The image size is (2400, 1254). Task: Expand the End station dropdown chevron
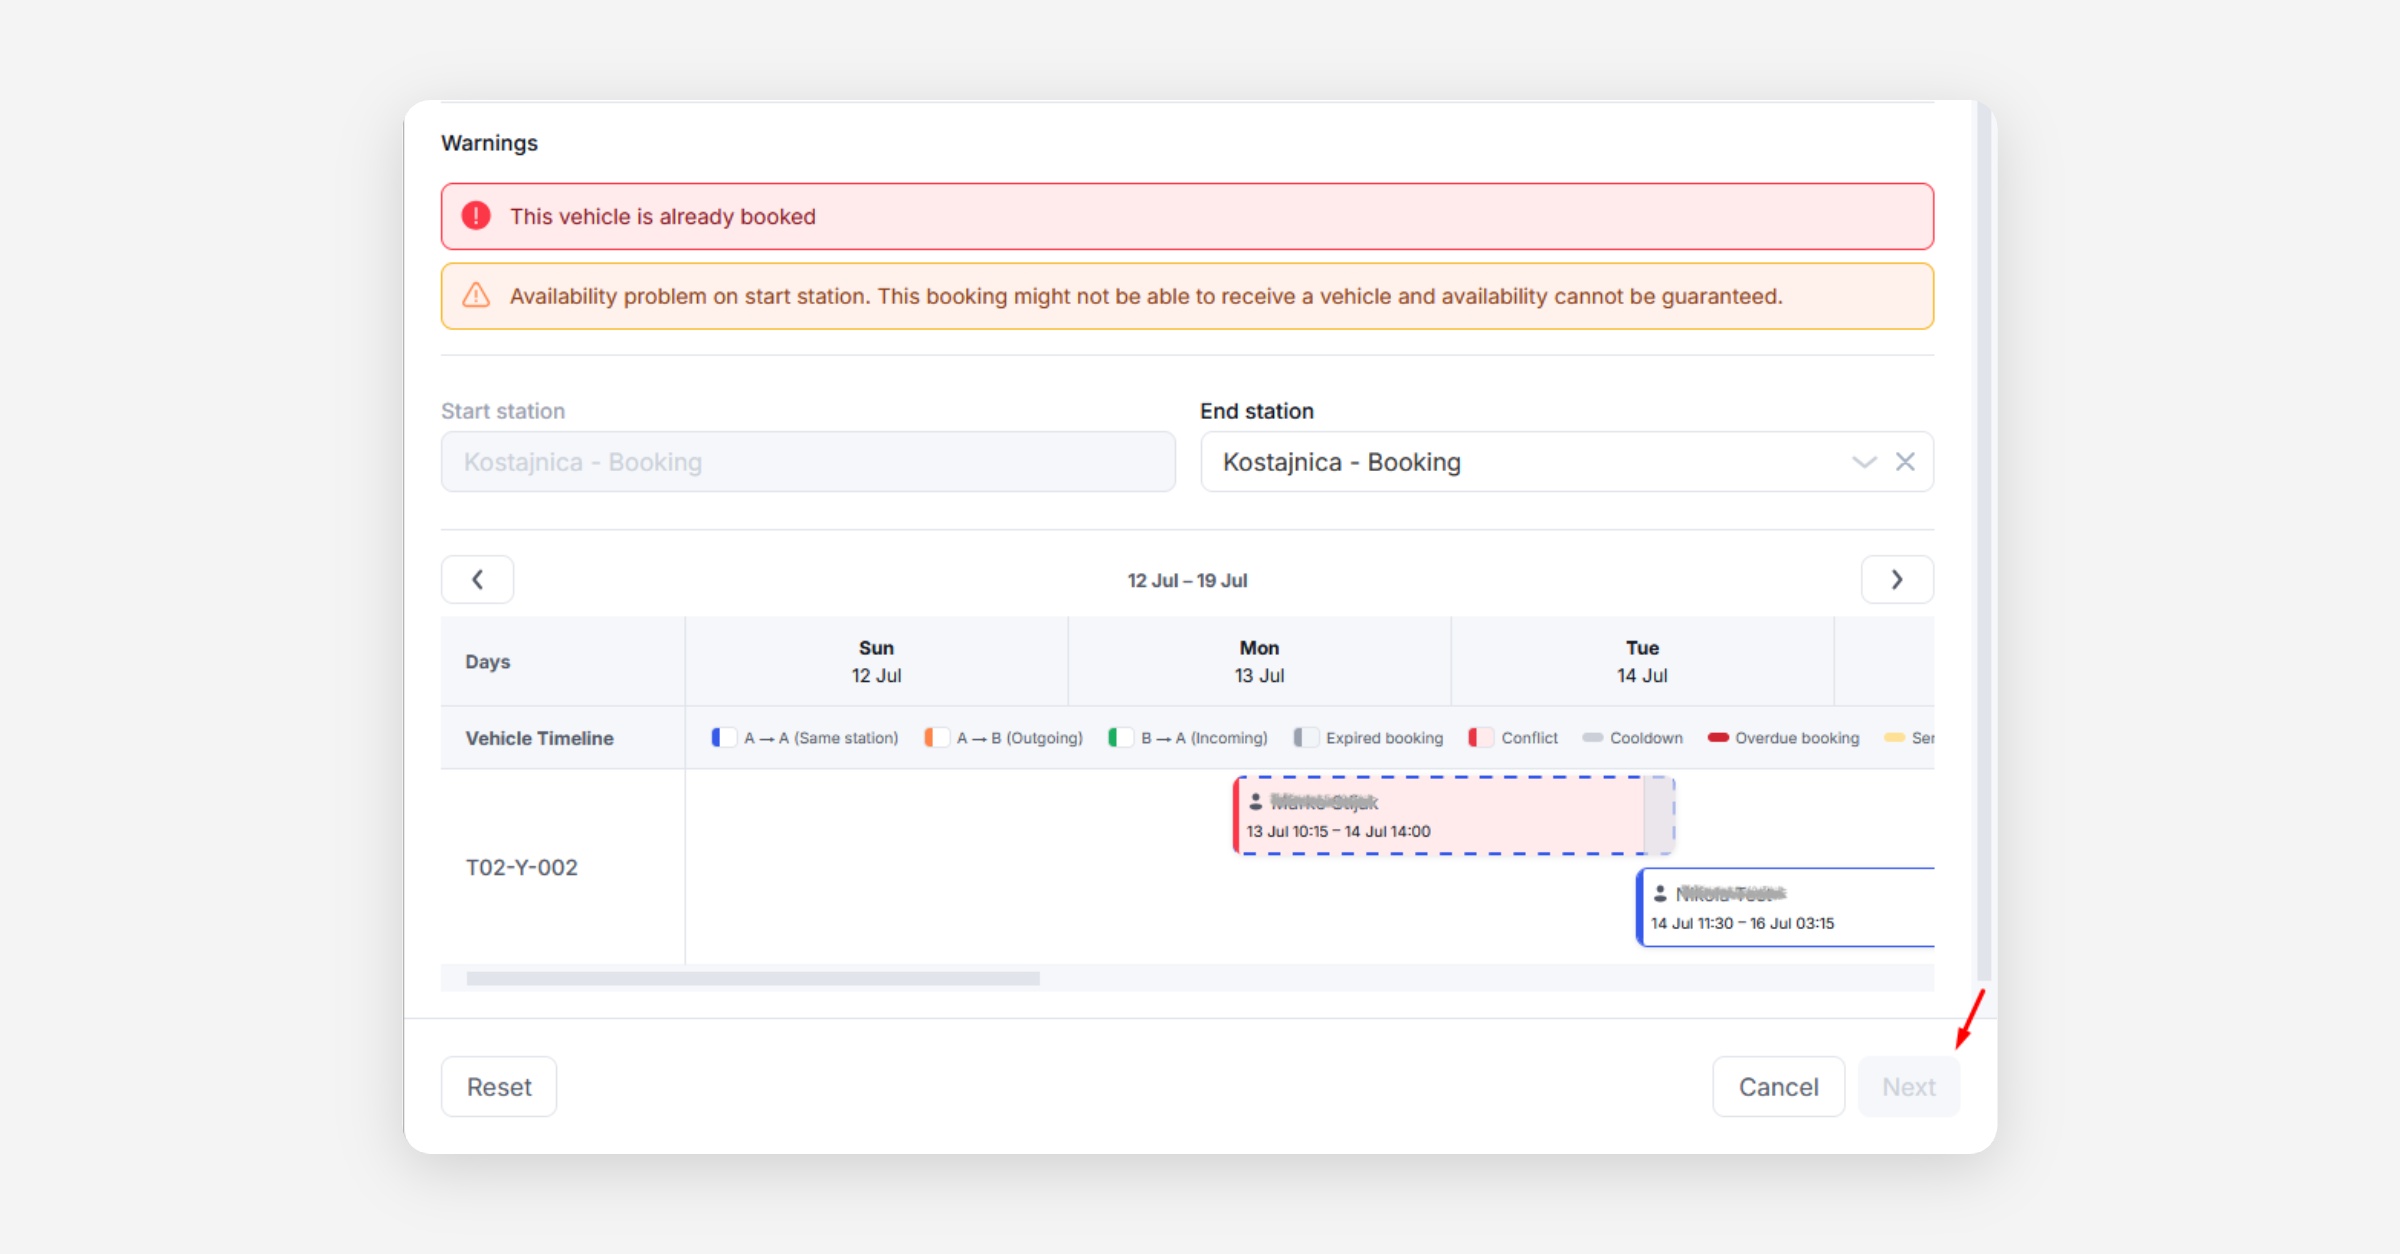pyautogui.click(x=1864, y=462)
